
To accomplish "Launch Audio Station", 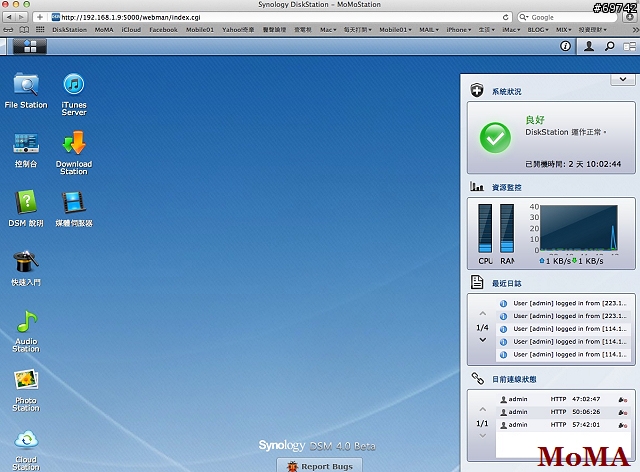I will (x=26, y=331).
